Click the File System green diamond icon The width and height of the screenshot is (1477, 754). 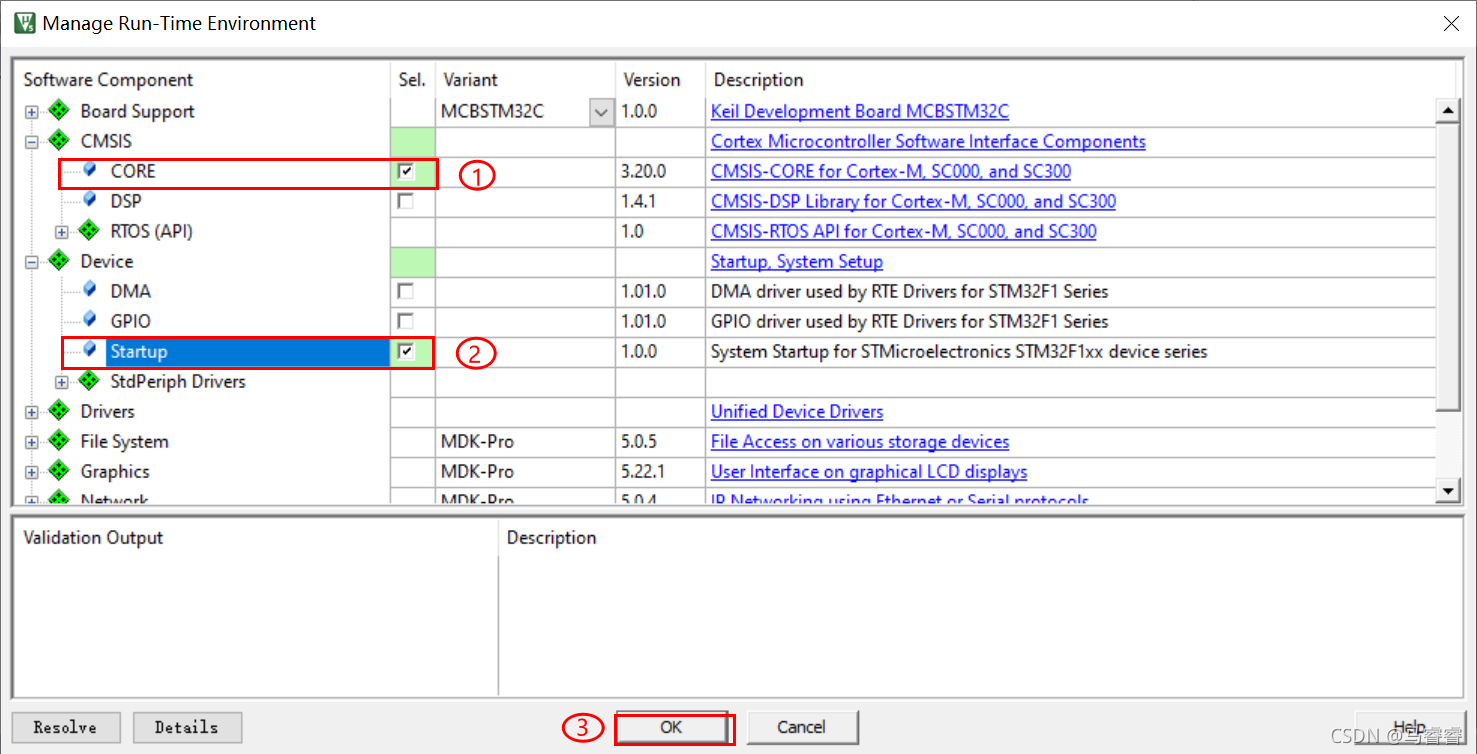coord(59,441)
